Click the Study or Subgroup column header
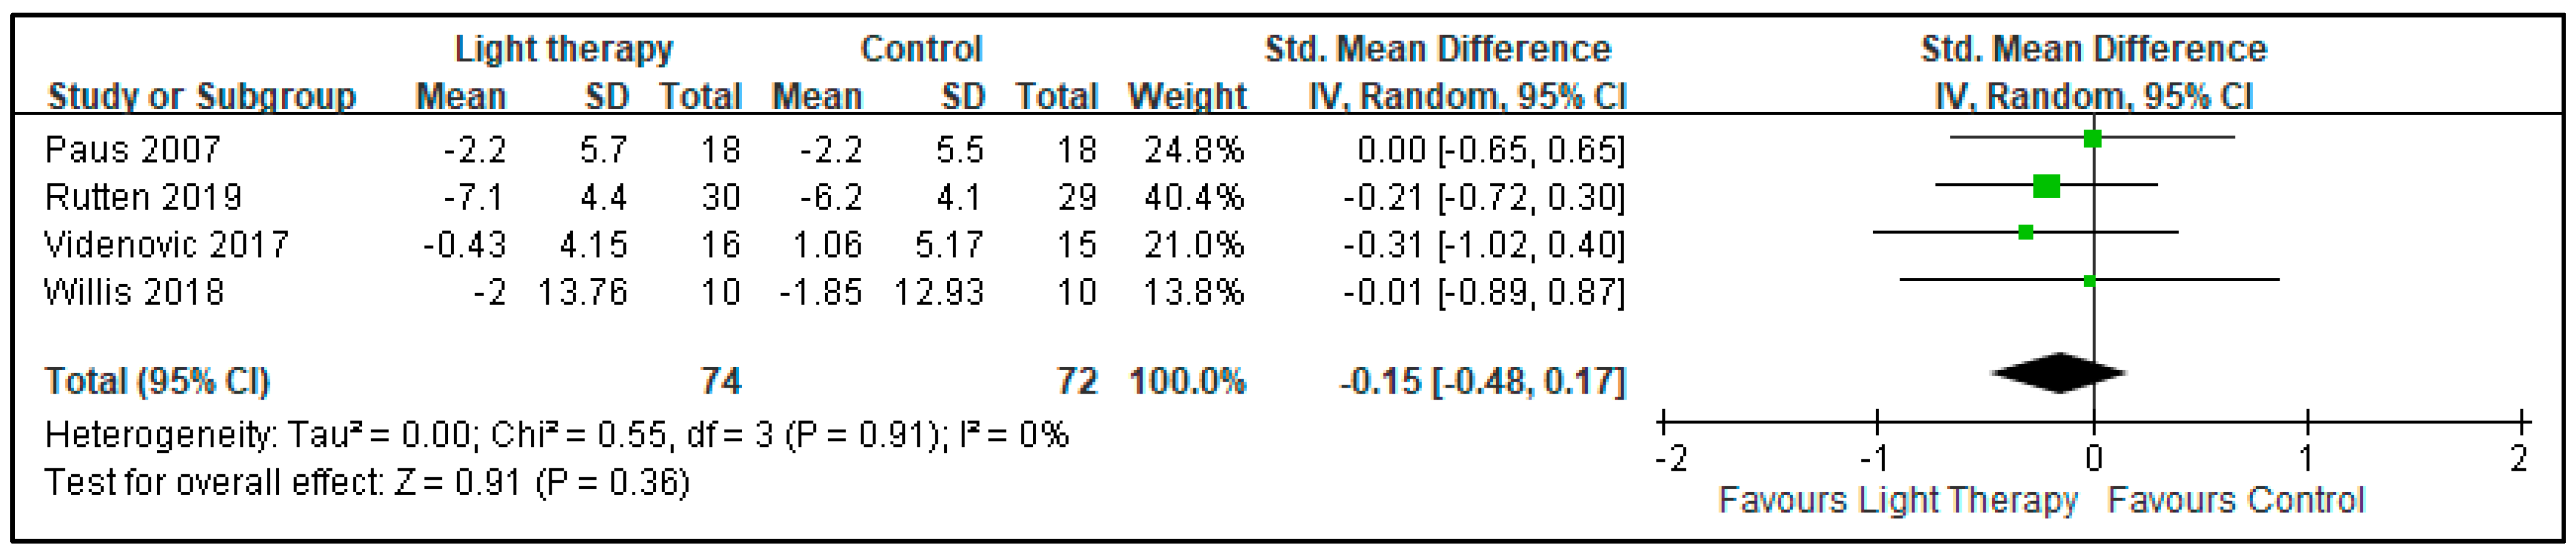 click(202, 96)
